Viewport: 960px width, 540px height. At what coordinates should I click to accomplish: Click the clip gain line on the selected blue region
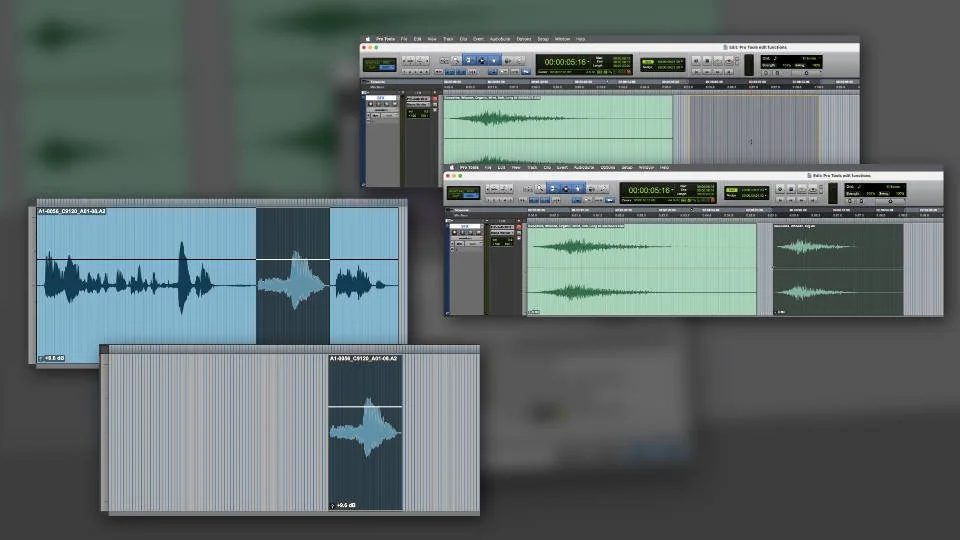coord(293,259)
